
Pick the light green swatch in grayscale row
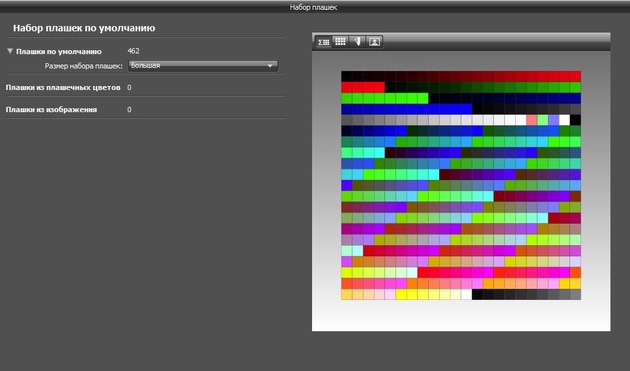click(x=543, y=120)
